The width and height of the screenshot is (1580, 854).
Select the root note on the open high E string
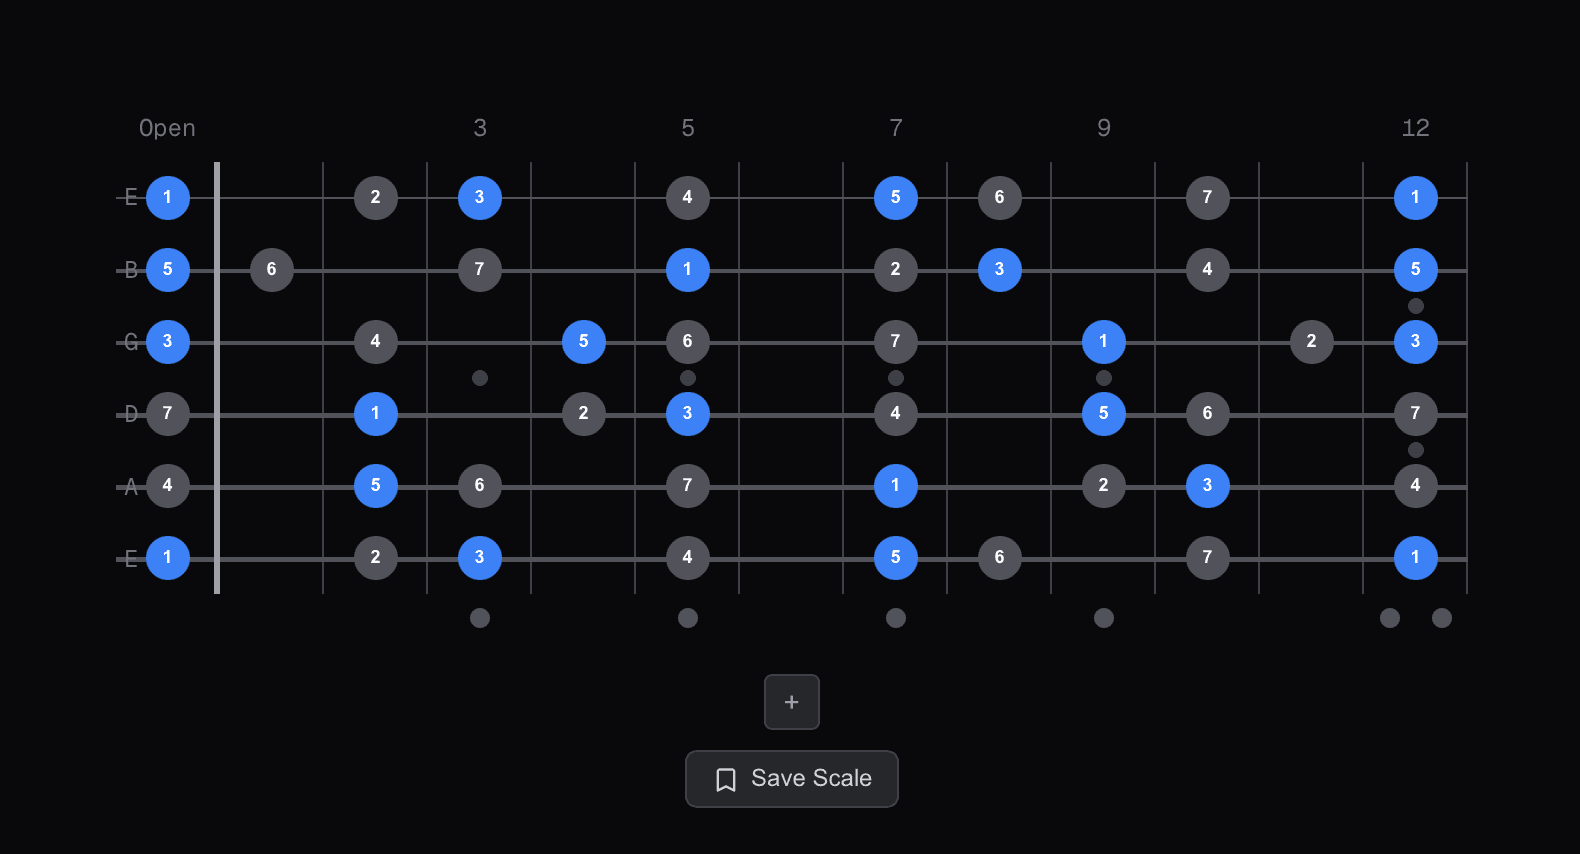pos(168,197)
